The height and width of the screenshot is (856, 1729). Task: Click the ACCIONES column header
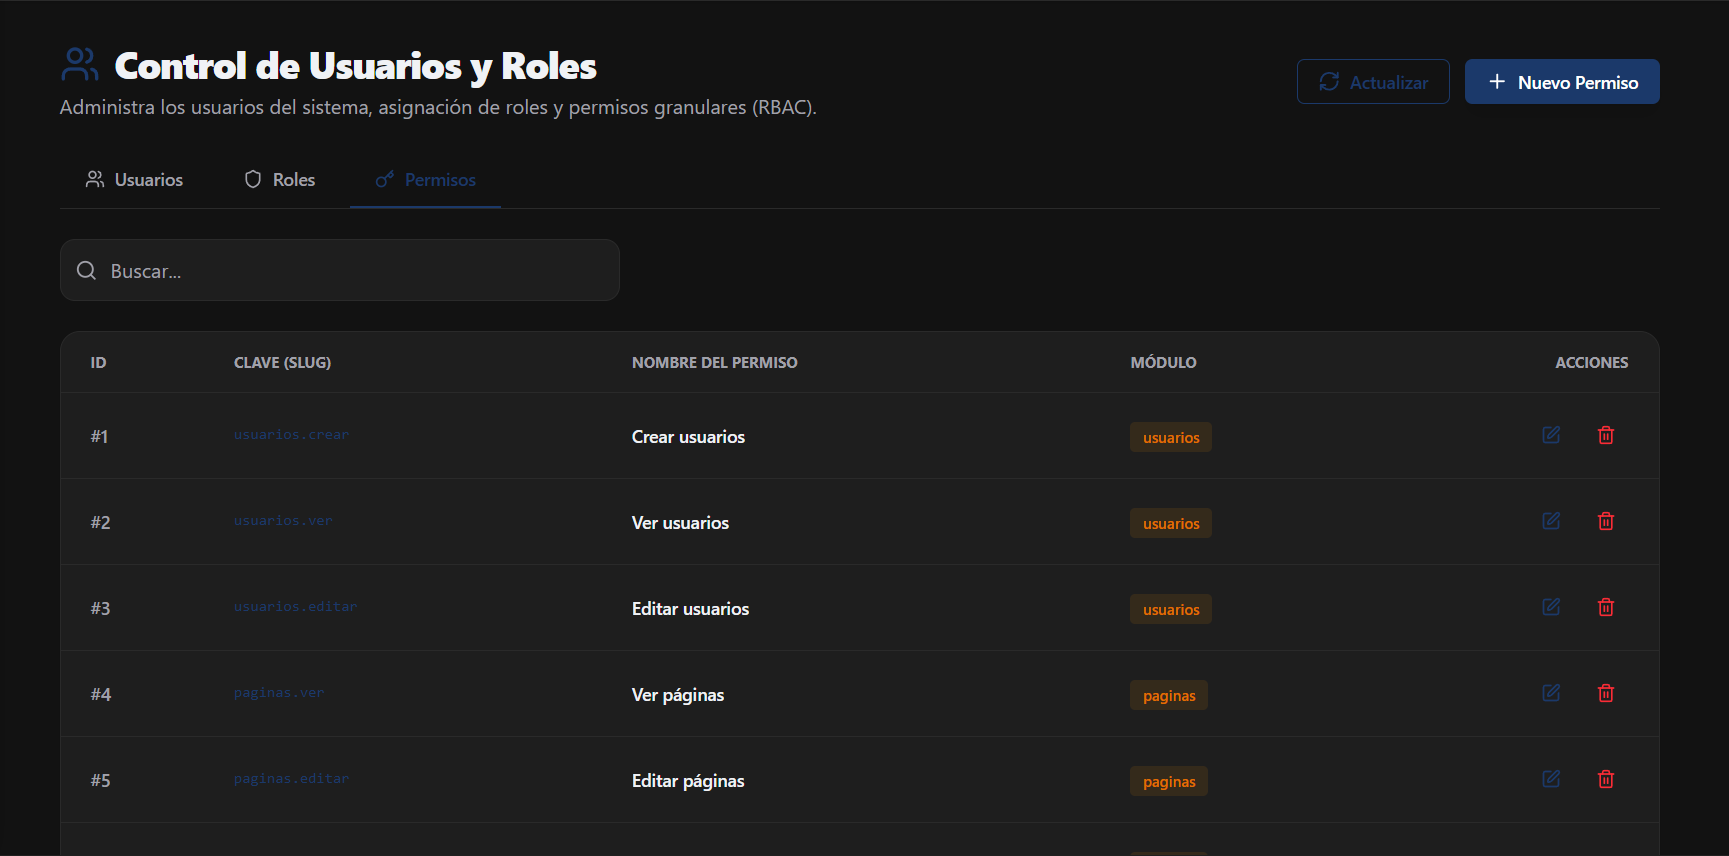coord(1592,362)
